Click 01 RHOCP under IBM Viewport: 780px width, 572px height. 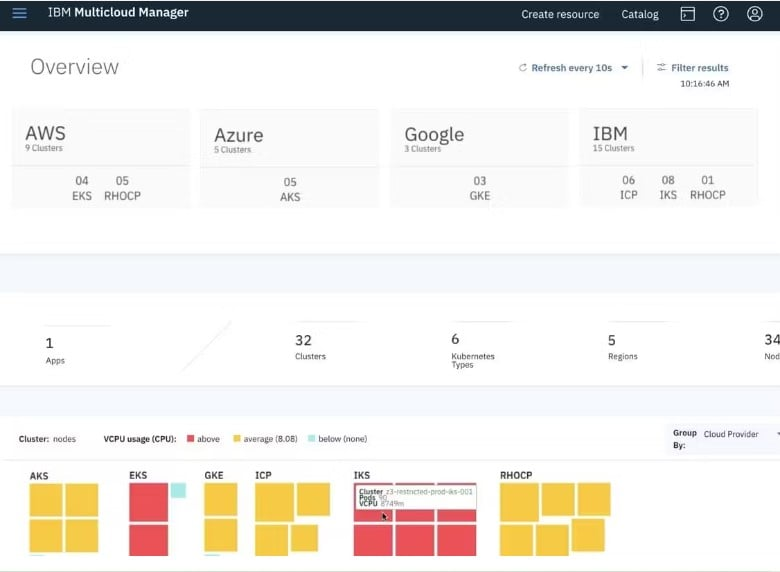pyautogui.click(x=707, y=188)
